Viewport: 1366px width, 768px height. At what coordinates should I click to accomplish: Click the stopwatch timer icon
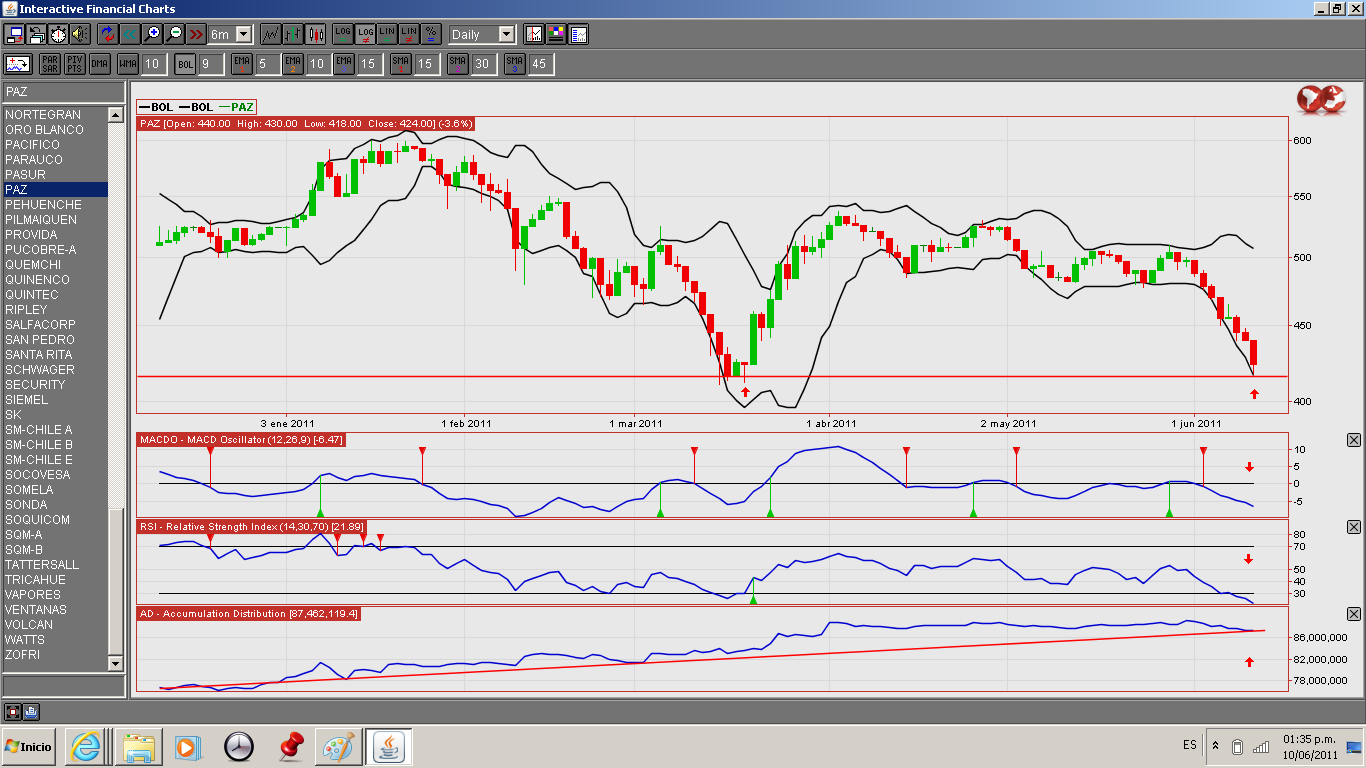pos(59,34)
